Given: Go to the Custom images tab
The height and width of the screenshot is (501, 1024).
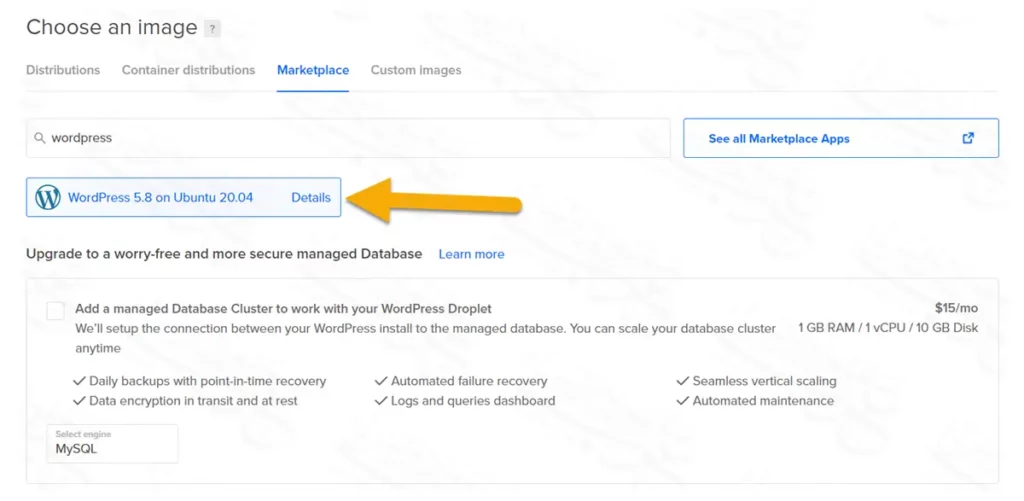Looking at the screenshot, I should [x=416, y=70].
